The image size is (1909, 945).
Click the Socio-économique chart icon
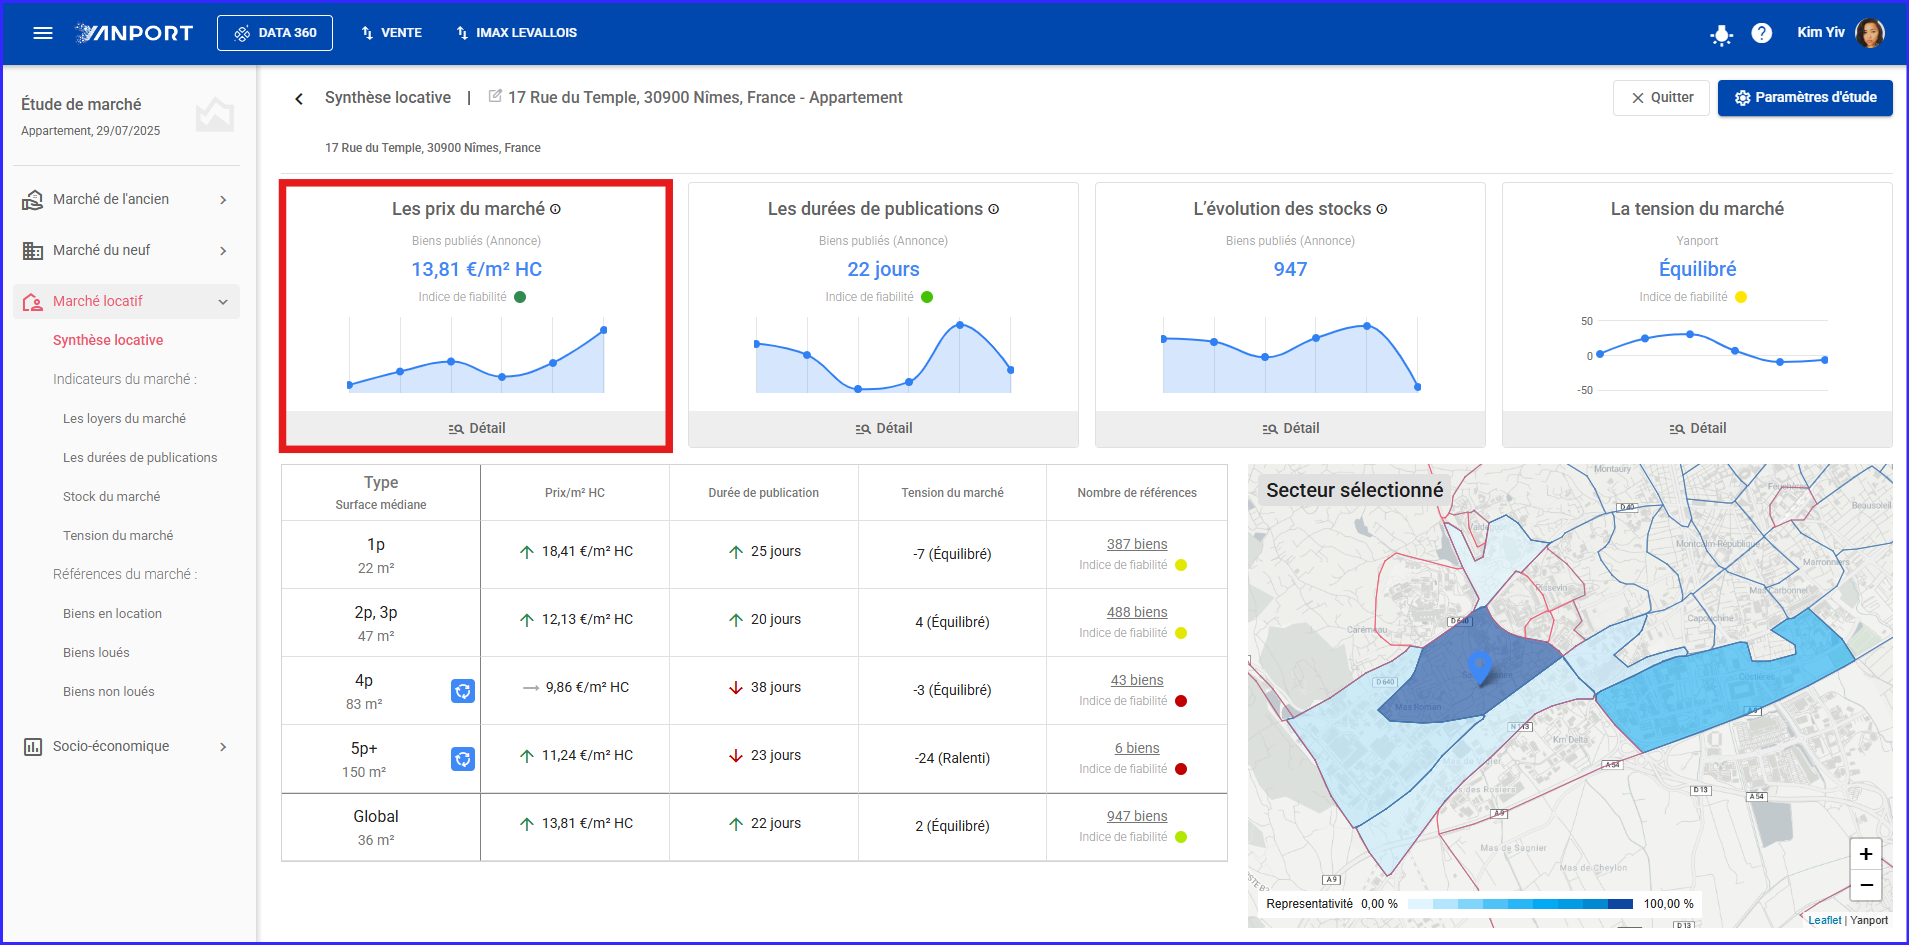pos(33,747)
